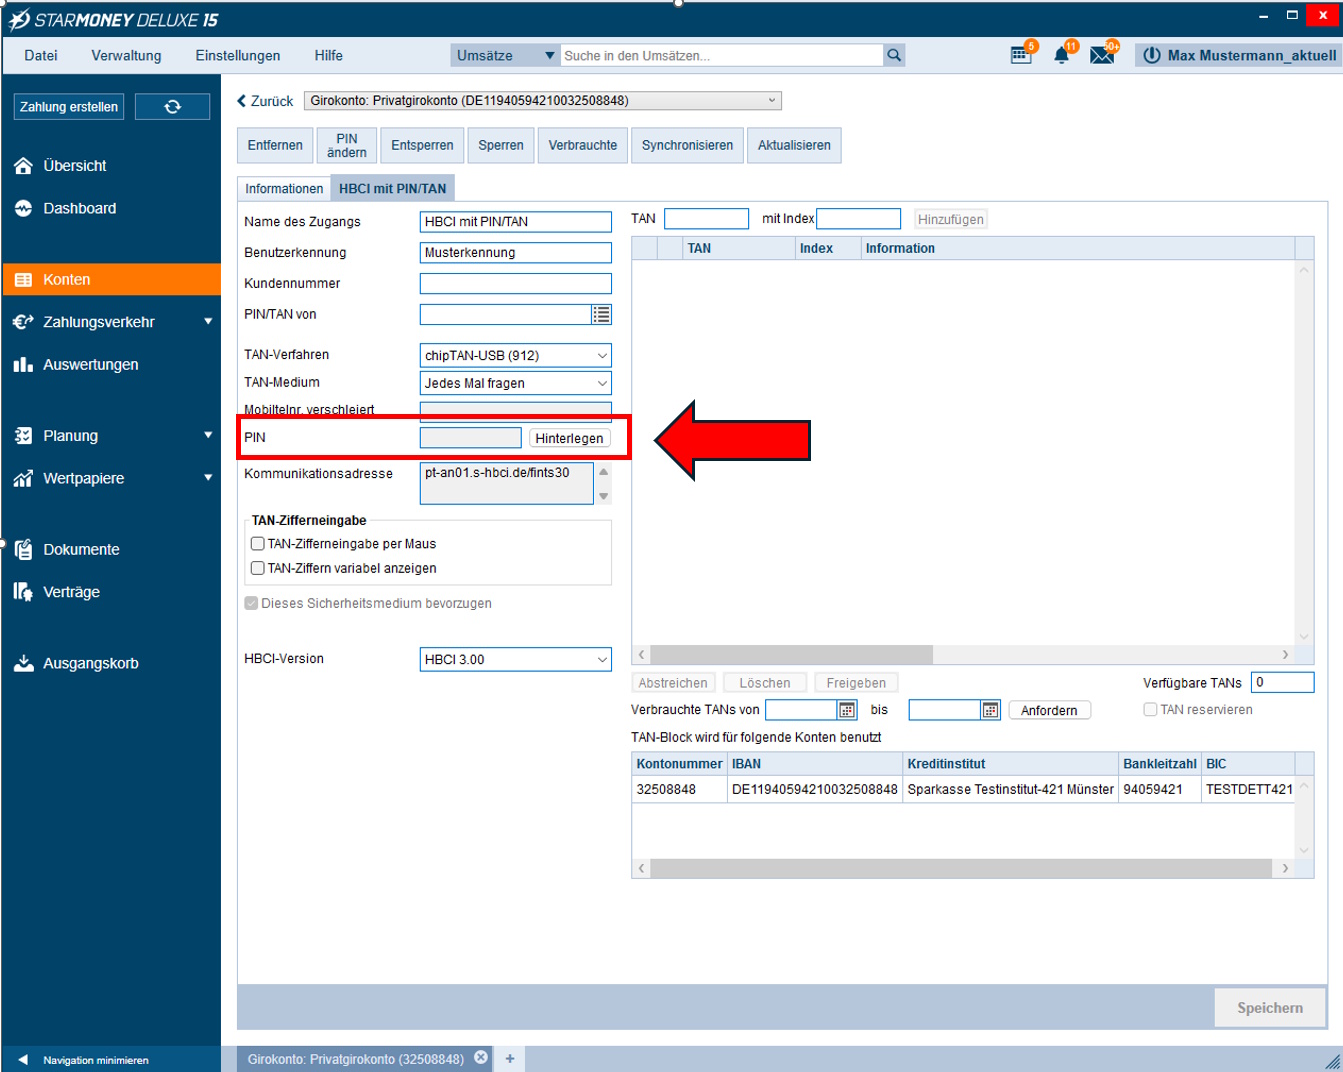This screenshot has width=1343, height=1072.
Task: Enable TAN-Zifferneingabe per Maus
Action: 258,544
